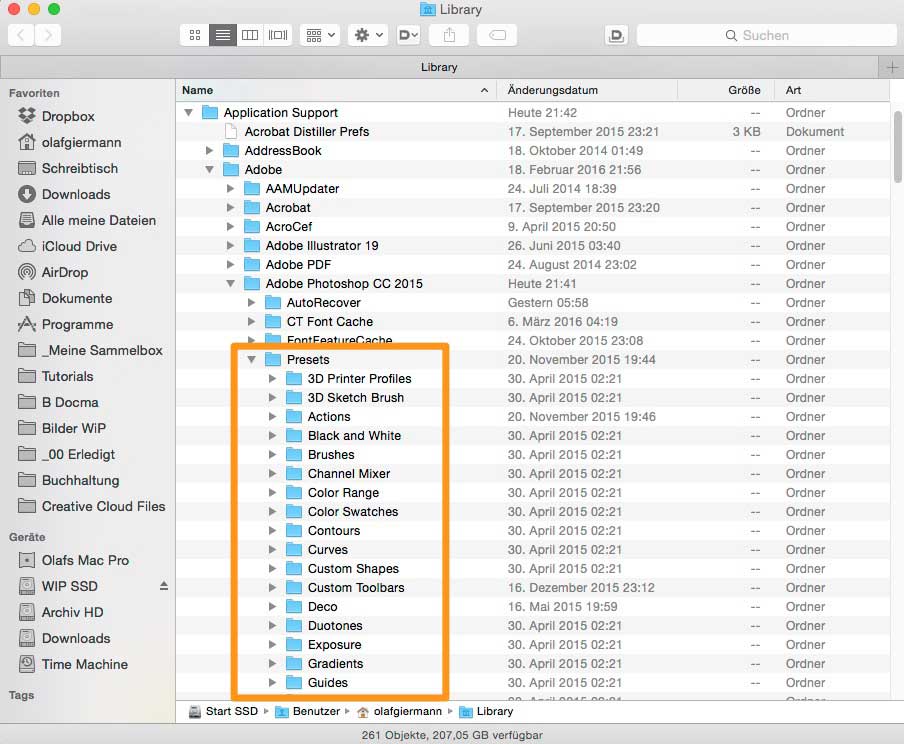Select Cover Flow view icon
904x744 pixels.
(278, 35)
